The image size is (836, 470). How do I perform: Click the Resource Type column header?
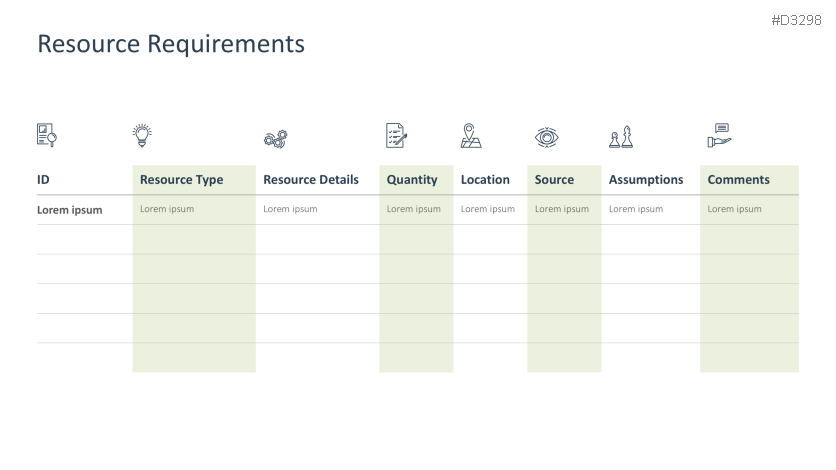[181, 180]
